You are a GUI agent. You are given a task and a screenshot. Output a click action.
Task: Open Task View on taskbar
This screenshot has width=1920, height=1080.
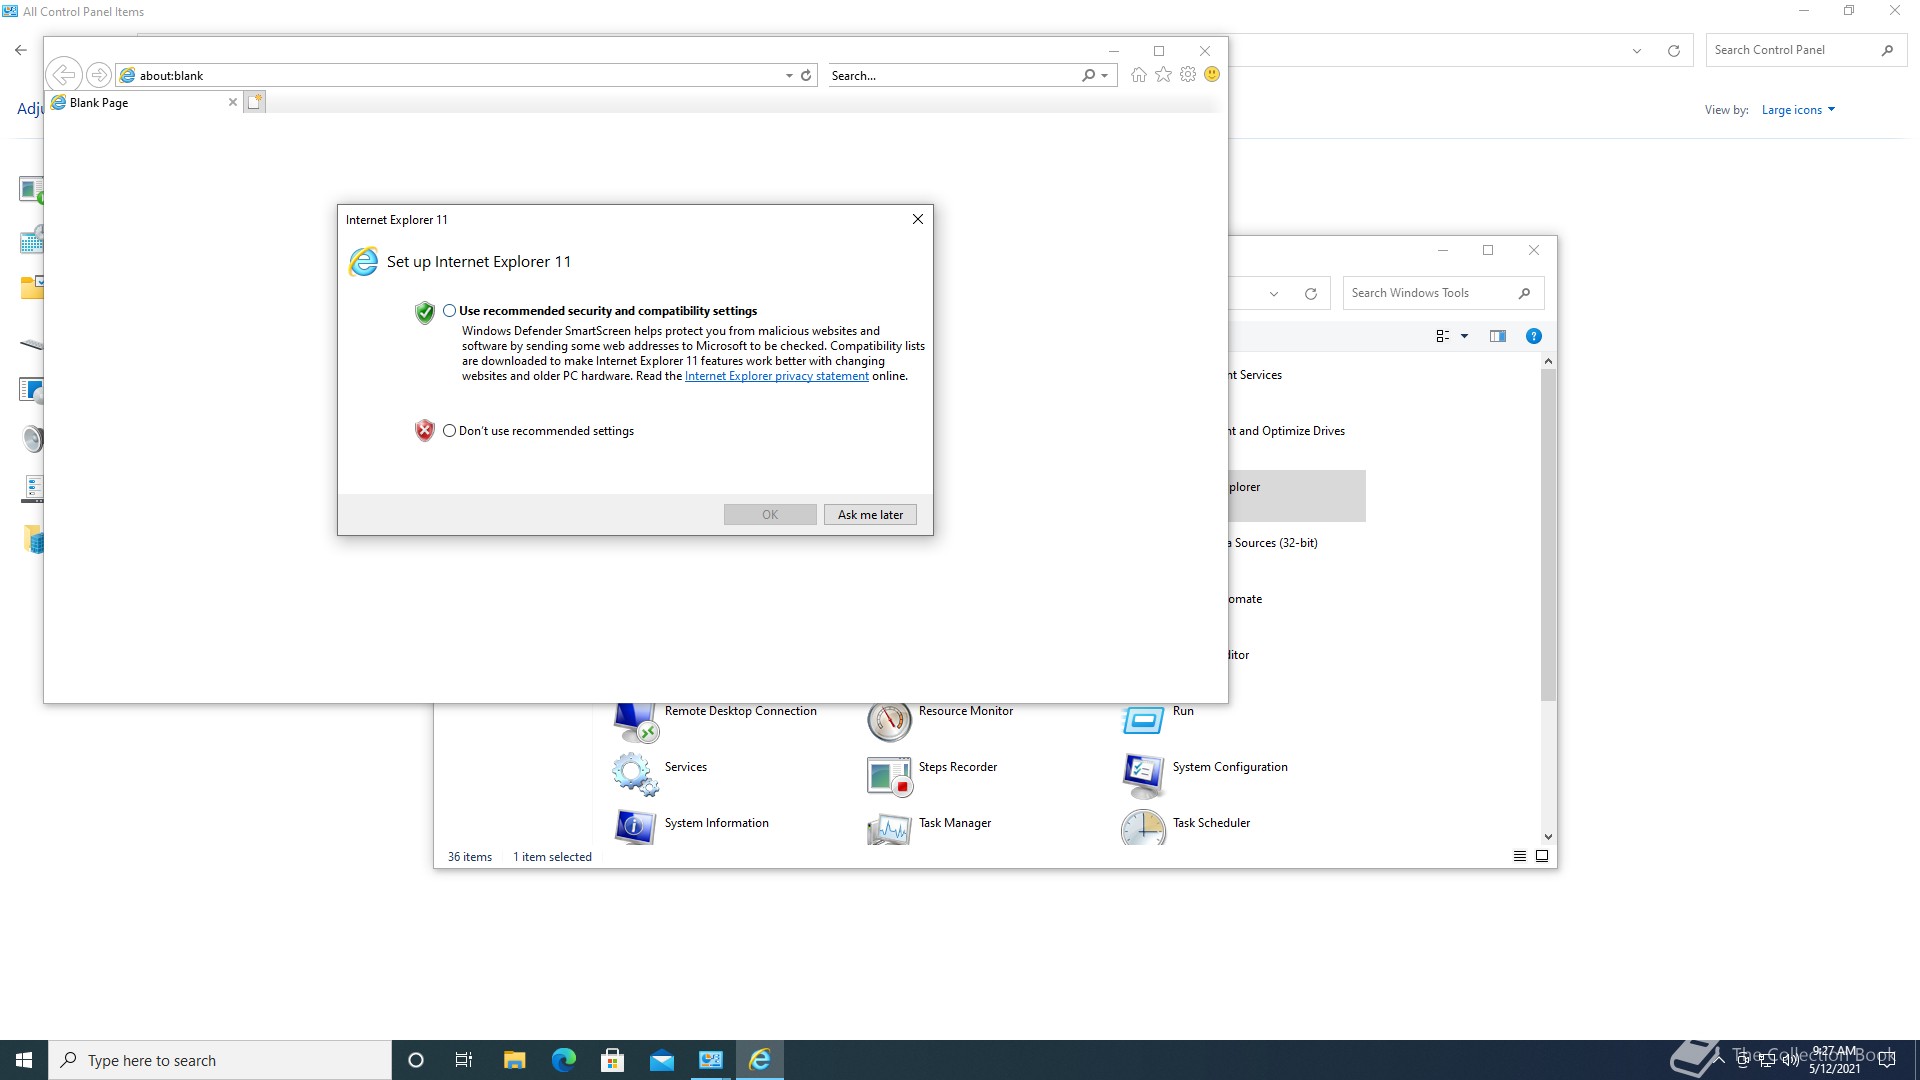(463, 1060)
